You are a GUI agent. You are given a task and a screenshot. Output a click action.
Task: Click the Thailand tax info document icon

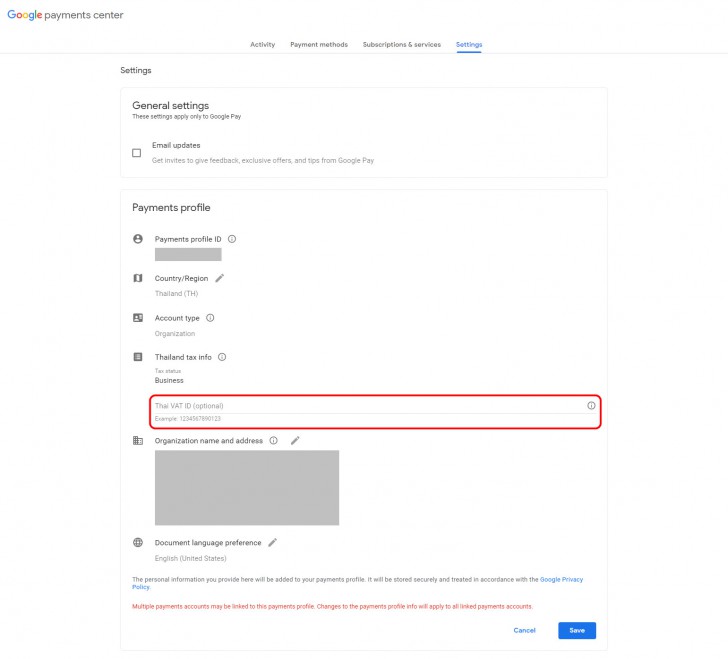(138, 357)
